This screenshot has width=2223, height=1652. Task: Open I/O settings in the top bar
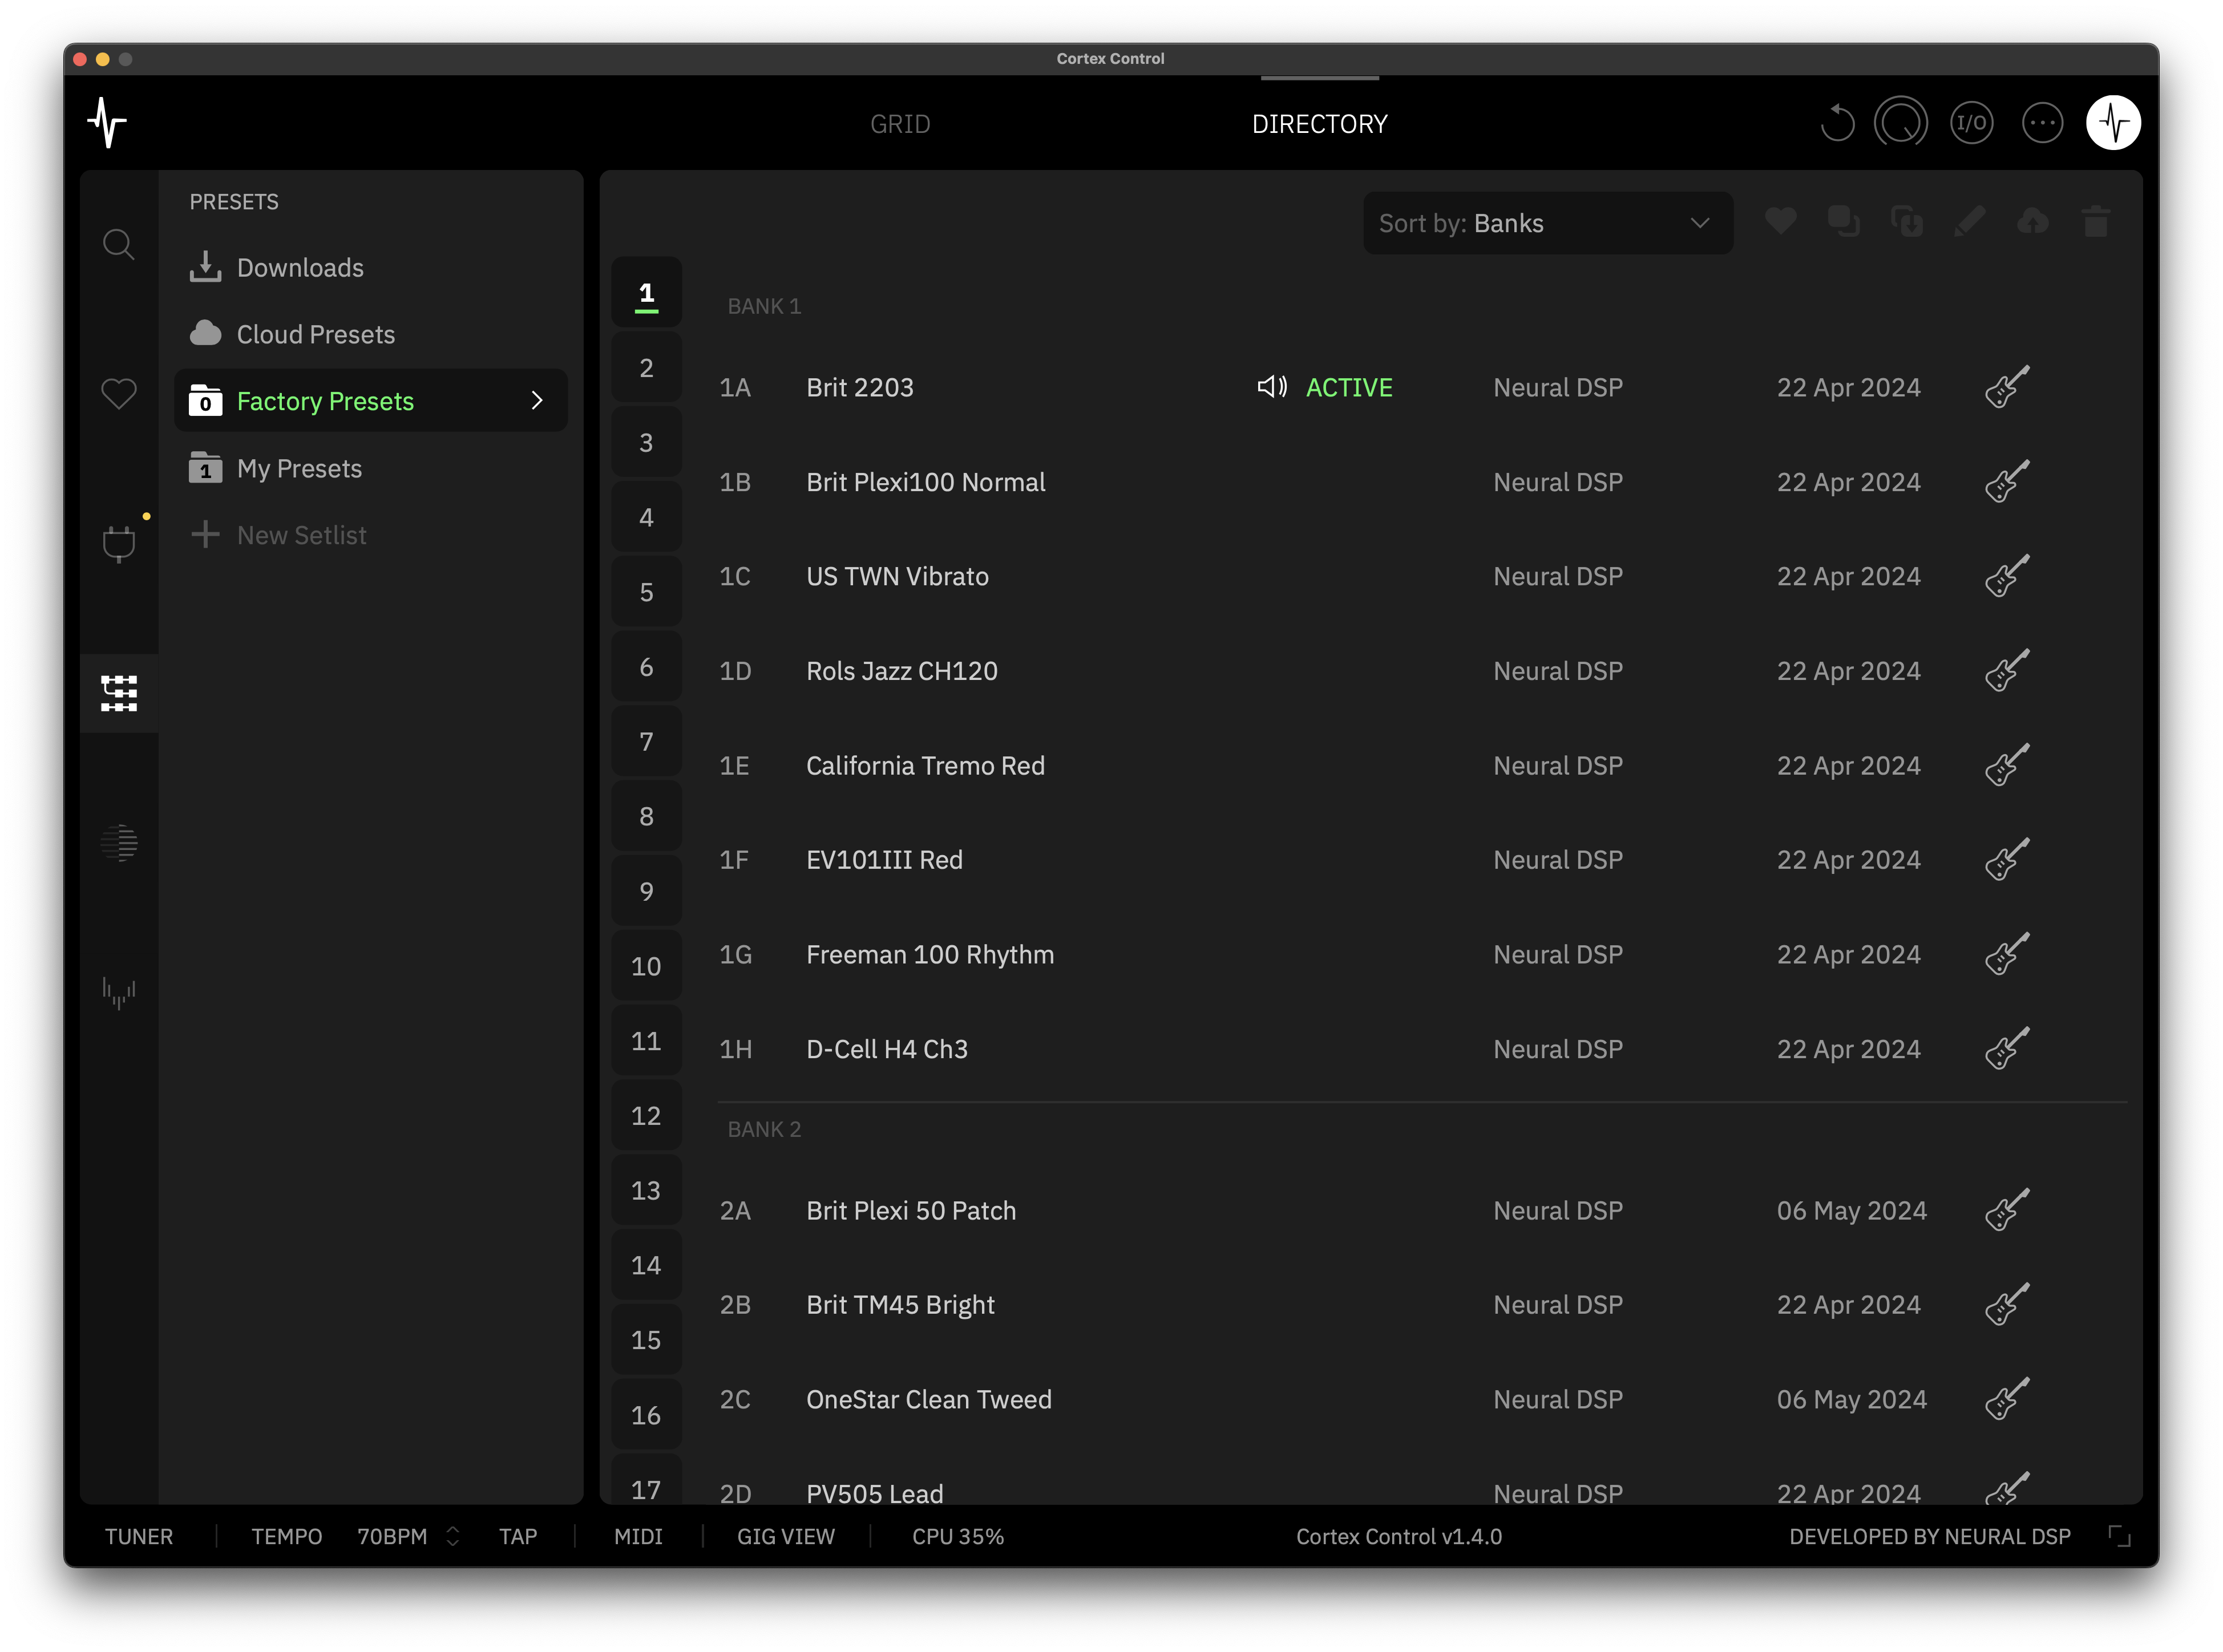pos(1971,122)
